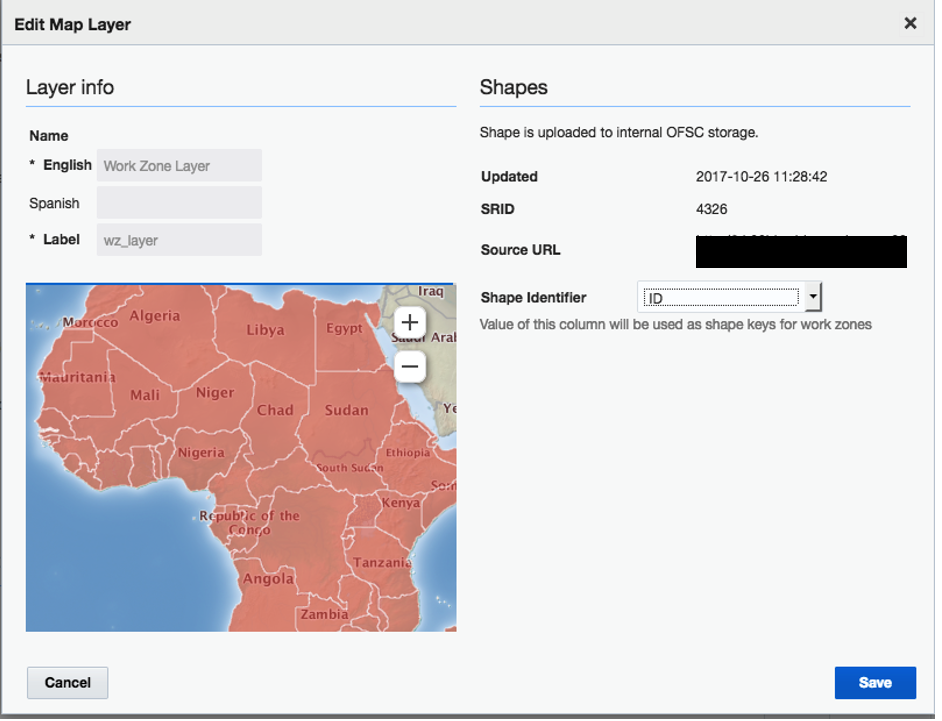Zoom in on the map
942x721 pixels.
click(x=410, y=322)
